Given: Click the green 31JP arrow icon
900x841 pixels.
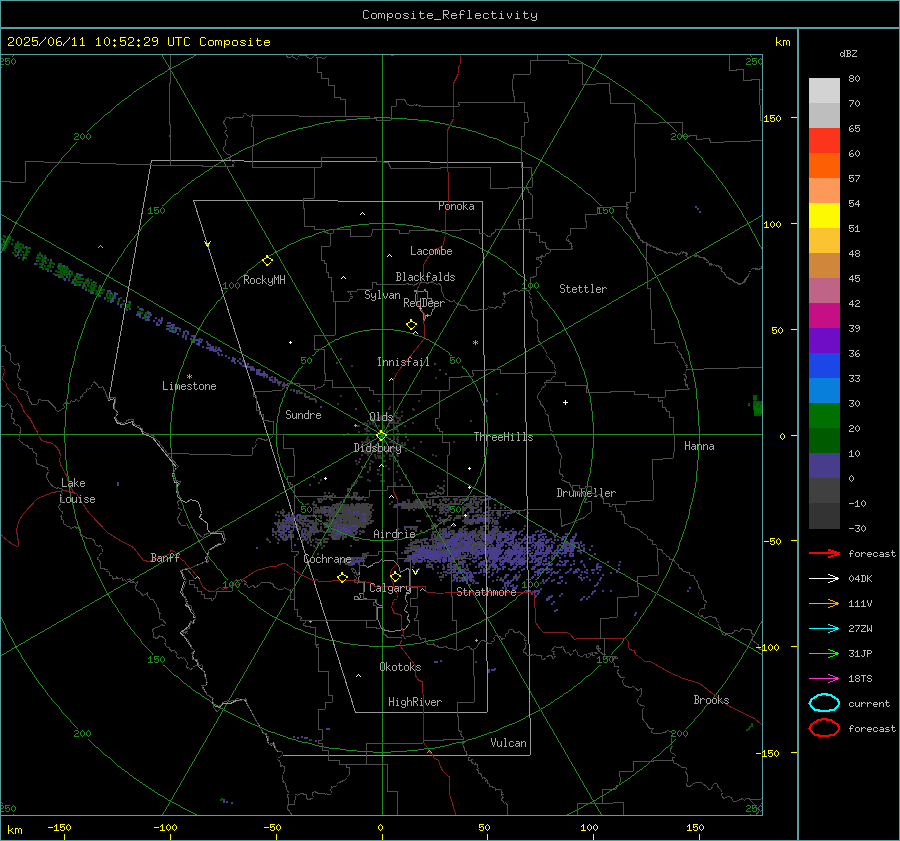Looking at the screenshot, I should coord(824,653).
